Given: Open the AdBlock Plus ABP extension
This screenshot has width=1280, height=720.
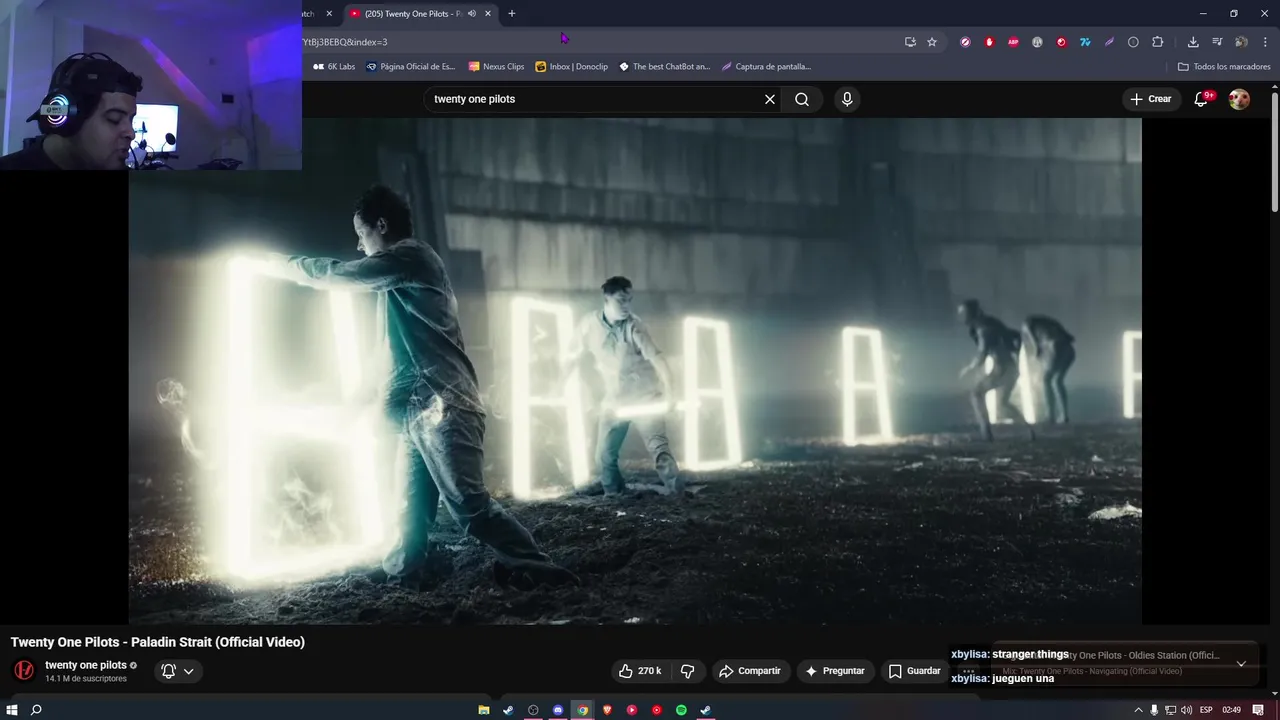Looking at the screenshot, I should pos(1013,42).
